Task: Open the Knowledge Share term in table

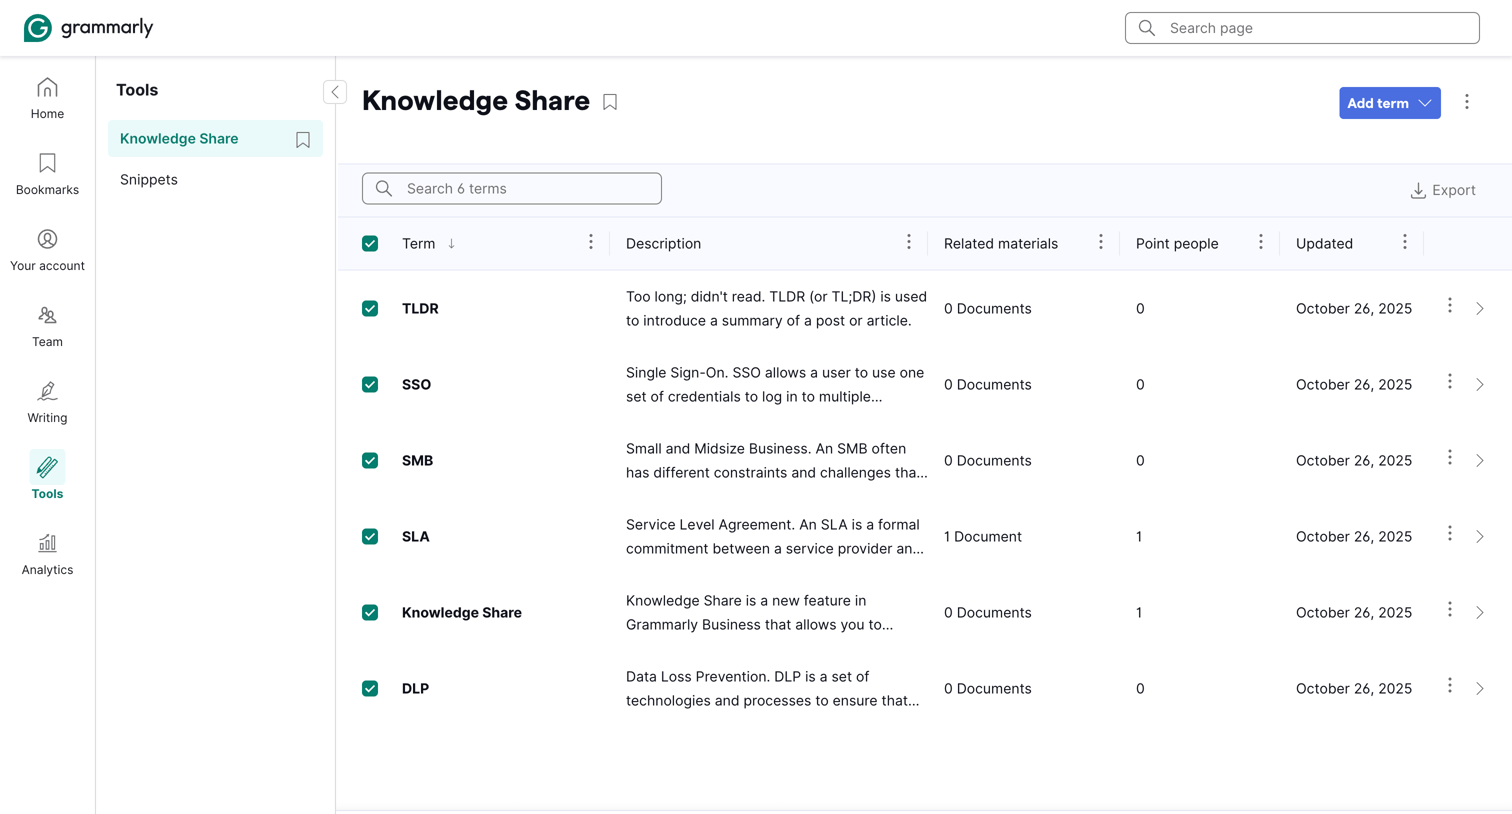Action: click(x=462, y=613)
